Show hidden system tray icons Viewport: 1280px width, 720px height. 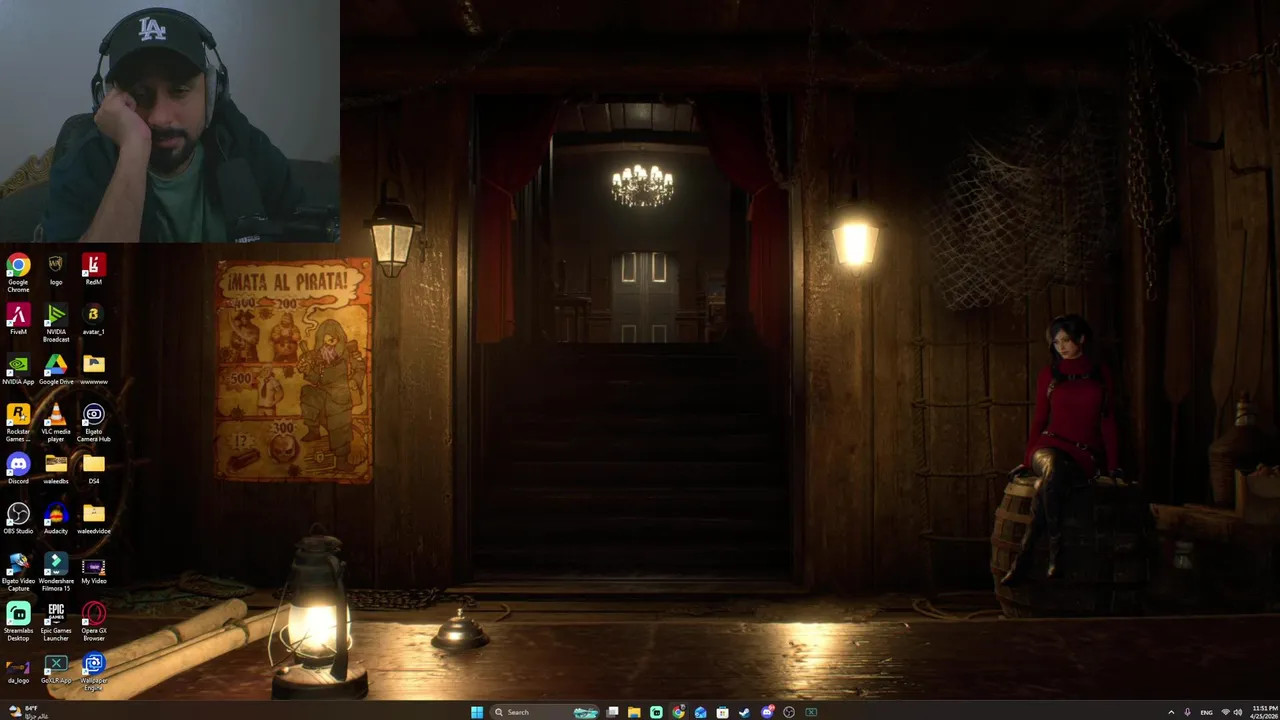pos(1171,712)
